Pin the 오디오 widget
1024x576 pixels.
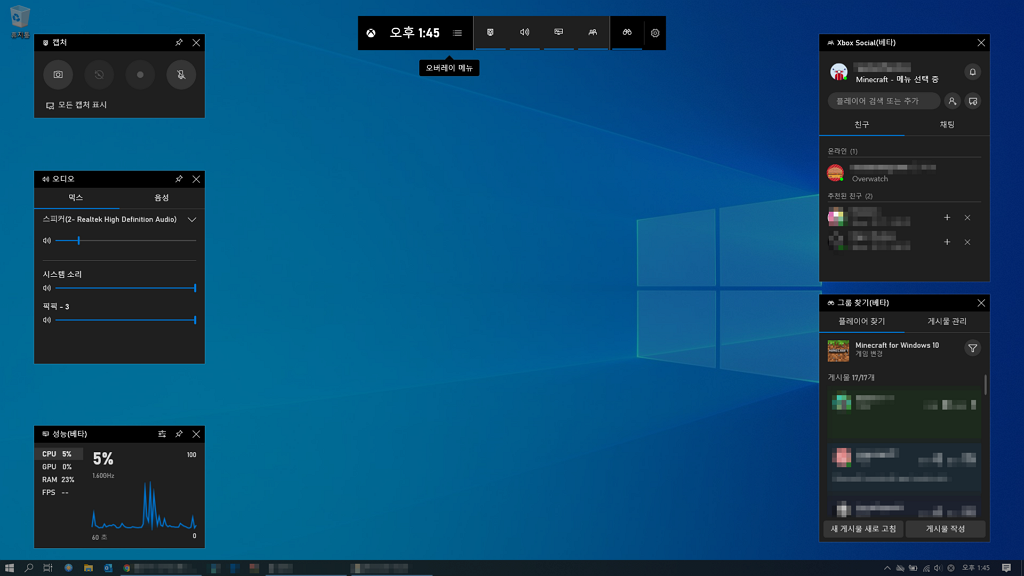click(x=178, y=179)
